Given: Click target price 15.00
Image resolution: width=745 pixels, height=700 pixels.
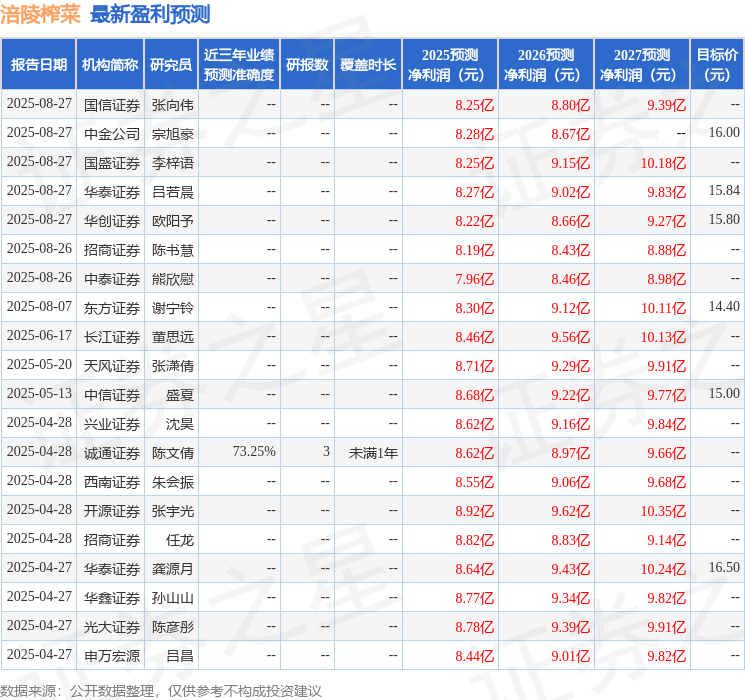Looking at the screenshot, I should point(724,393).
